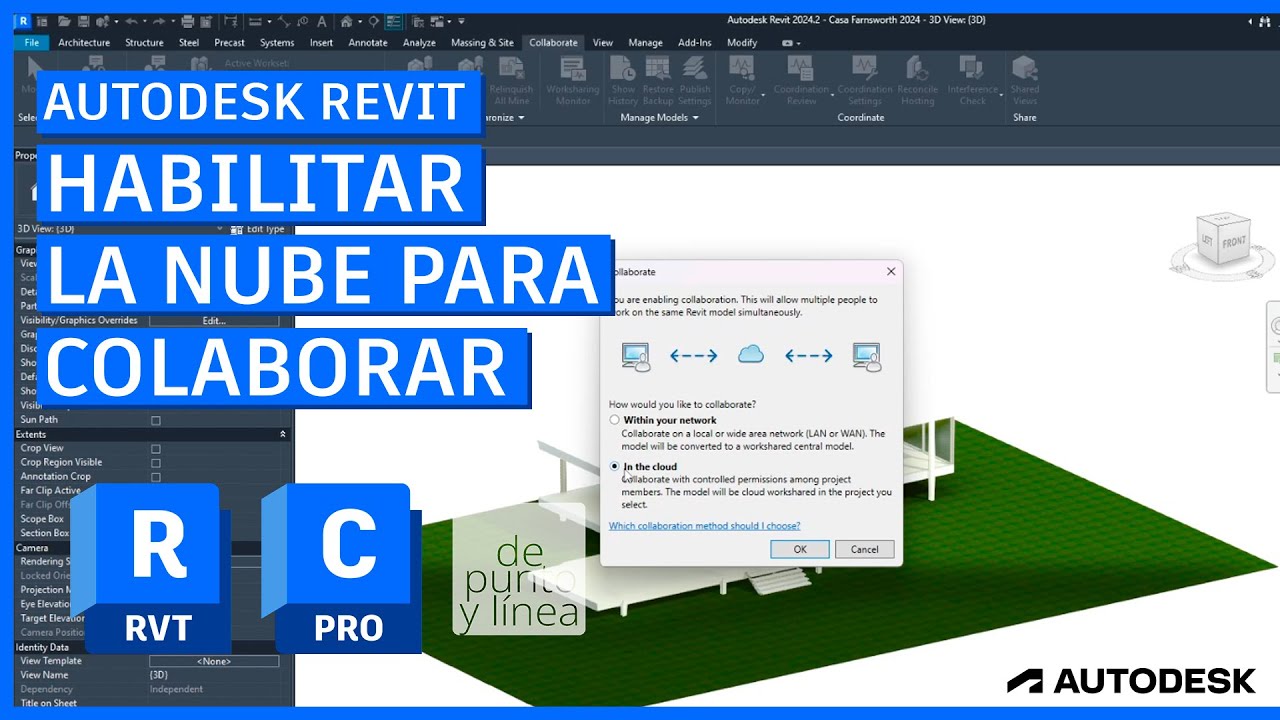Viewport: 1280px width, 720px height.
Task: Enable Crop Region Visible checkbox
Action: click(155, 463)
